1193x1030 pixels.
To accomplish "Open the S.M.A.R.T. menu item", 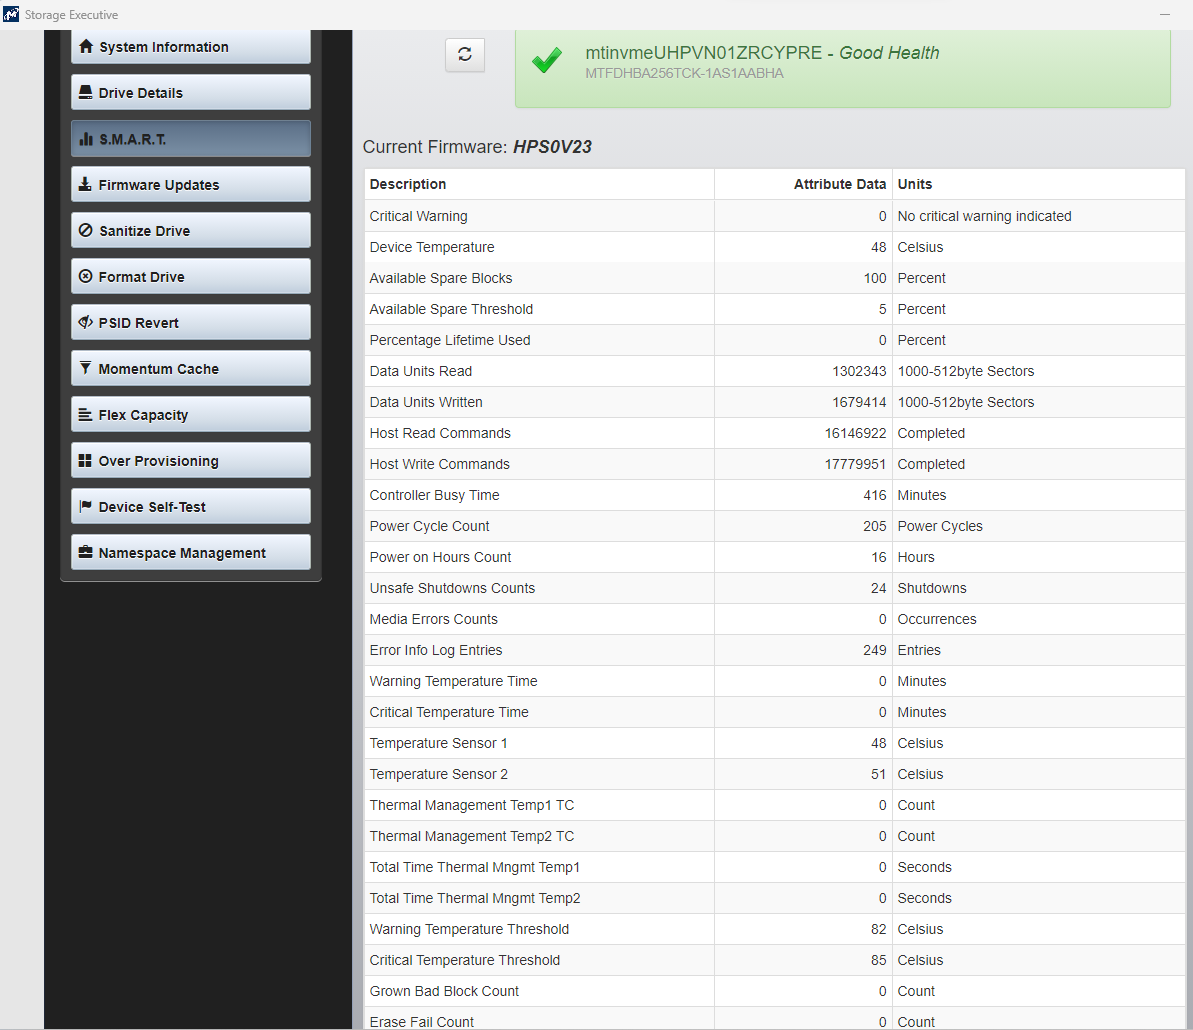I will (190, 139).
